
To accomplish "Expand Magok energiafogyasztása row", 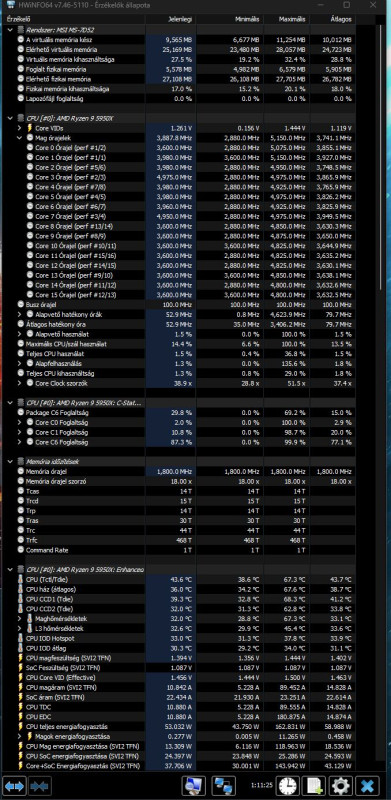I will click(19, 737).
